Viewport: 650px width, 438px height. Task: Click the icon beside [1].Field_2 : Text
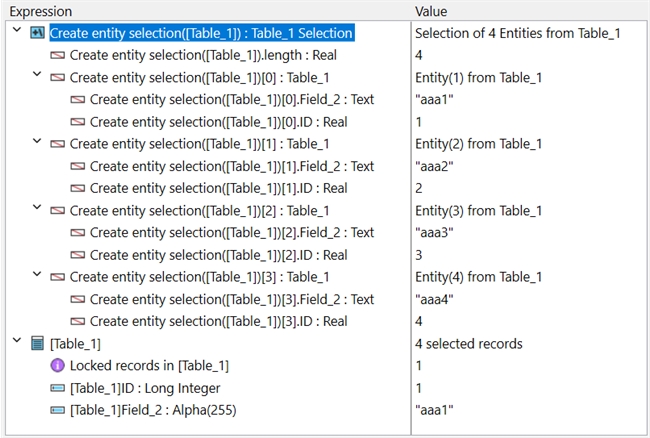78,166
